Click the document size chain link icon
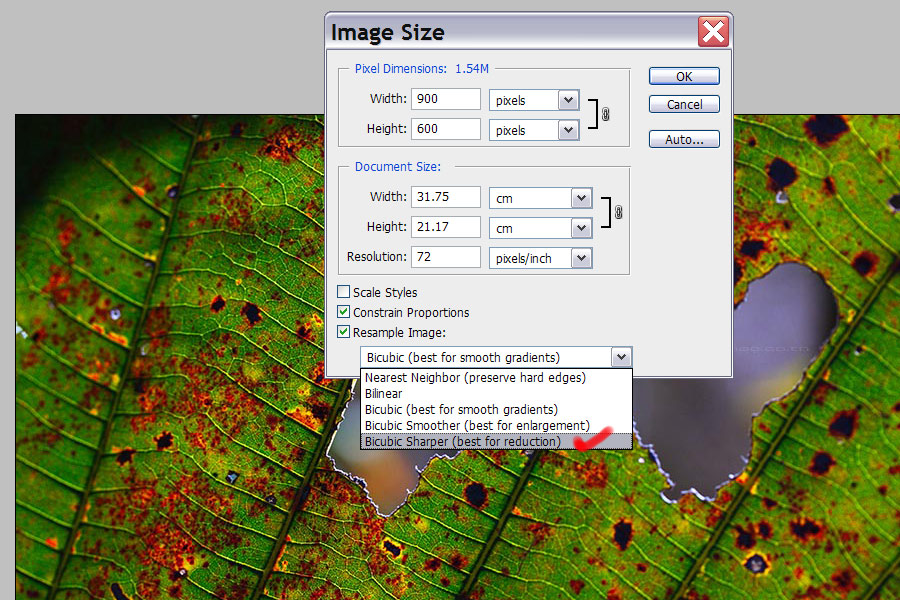The image size is (900, 600). 618,212
